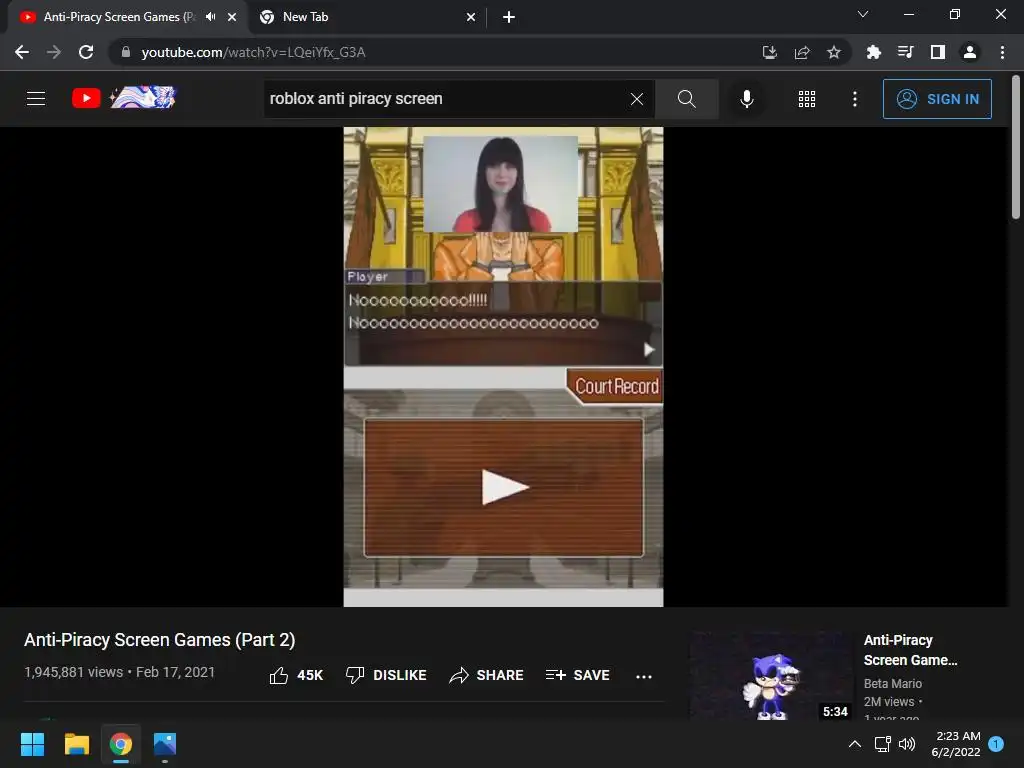
Task: Open more actions menu beside SAVE
Action: (644, 677)
